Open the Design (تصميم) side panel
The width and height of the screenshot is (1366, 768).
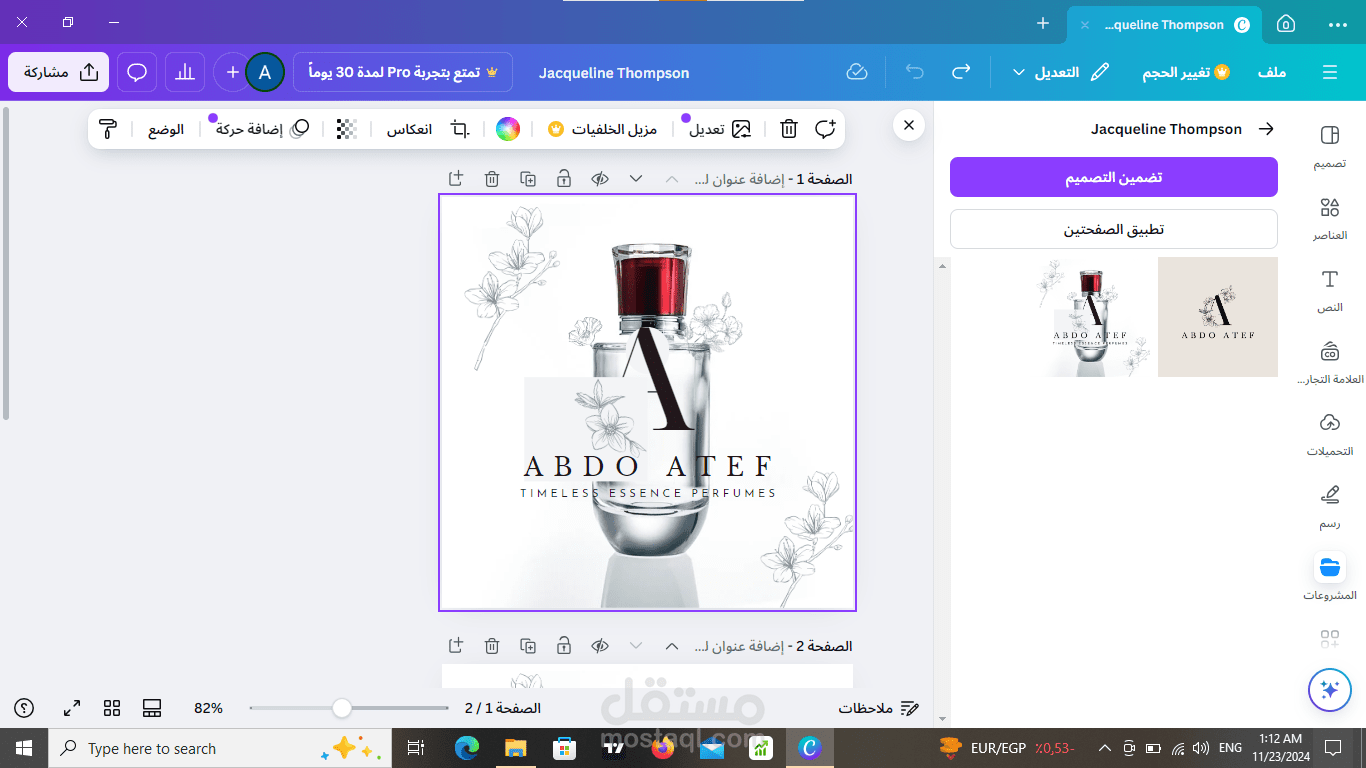(x=1329, y=146)
